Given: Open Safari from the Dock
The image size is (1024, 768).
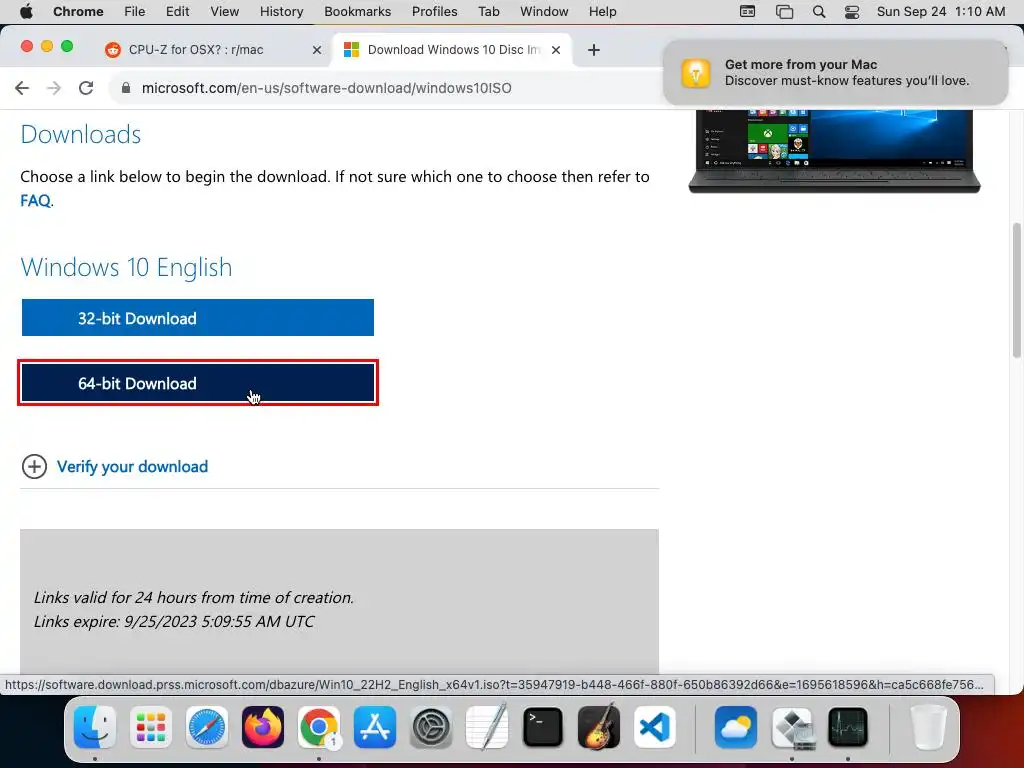Looking at the screenshot, I should tap(207, 727).
